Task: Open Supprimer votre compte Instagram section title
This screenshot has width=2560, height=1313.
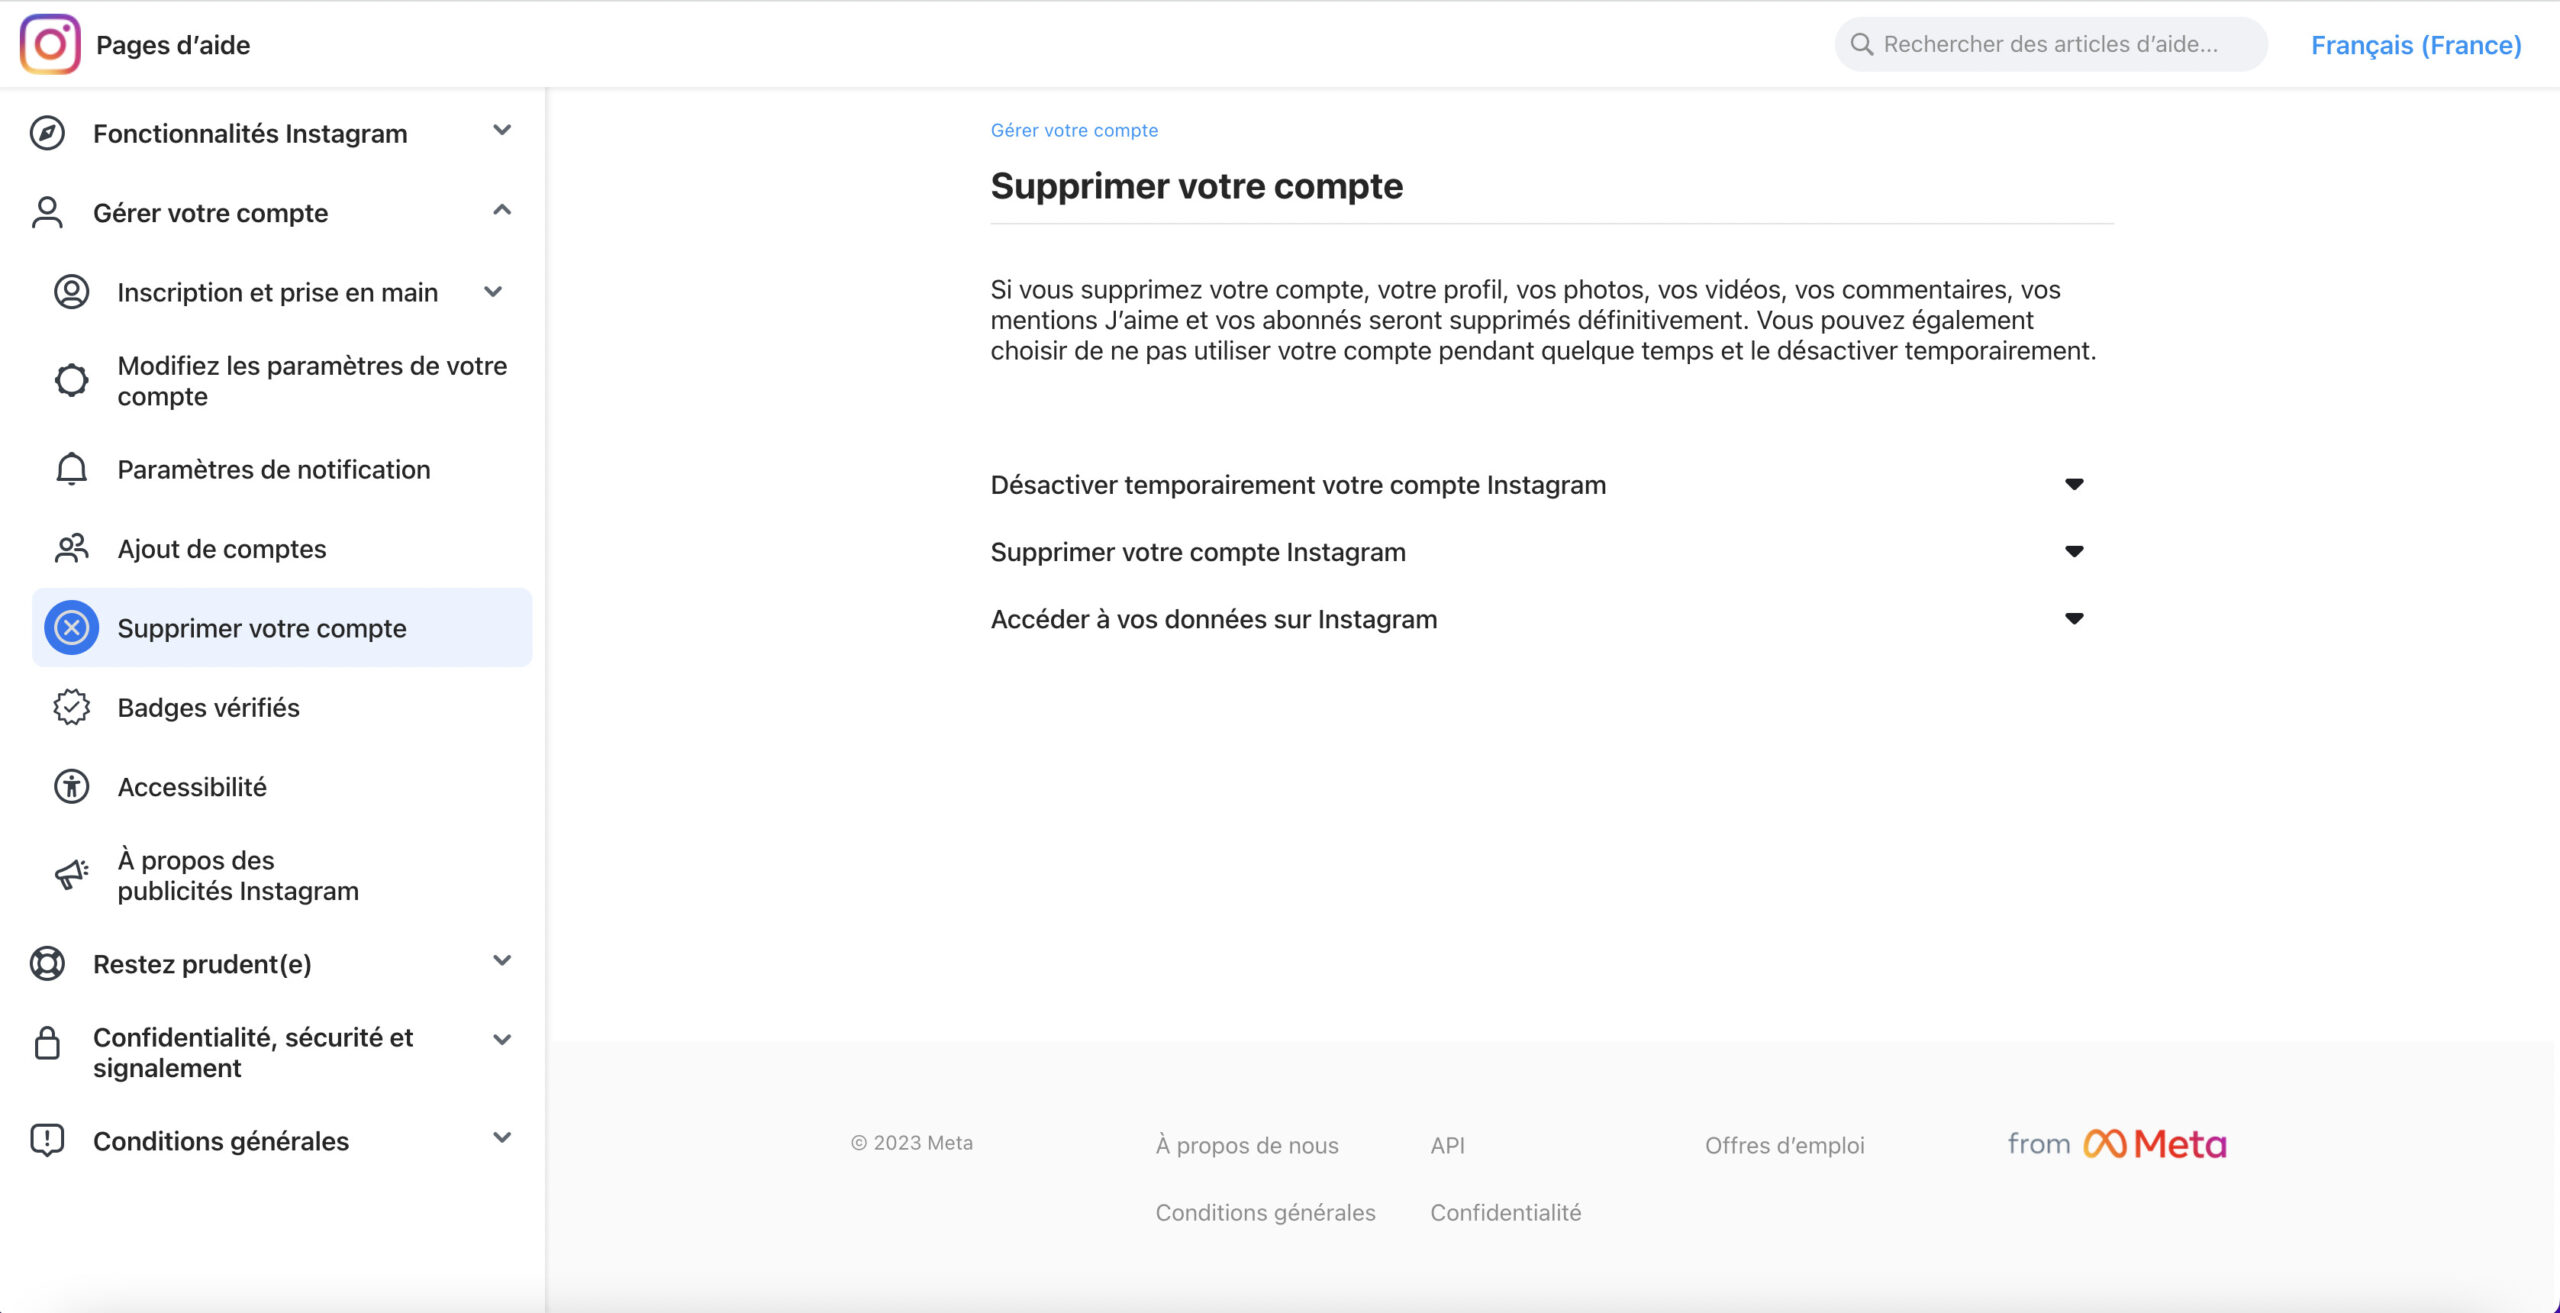Action: [1198, 551]
